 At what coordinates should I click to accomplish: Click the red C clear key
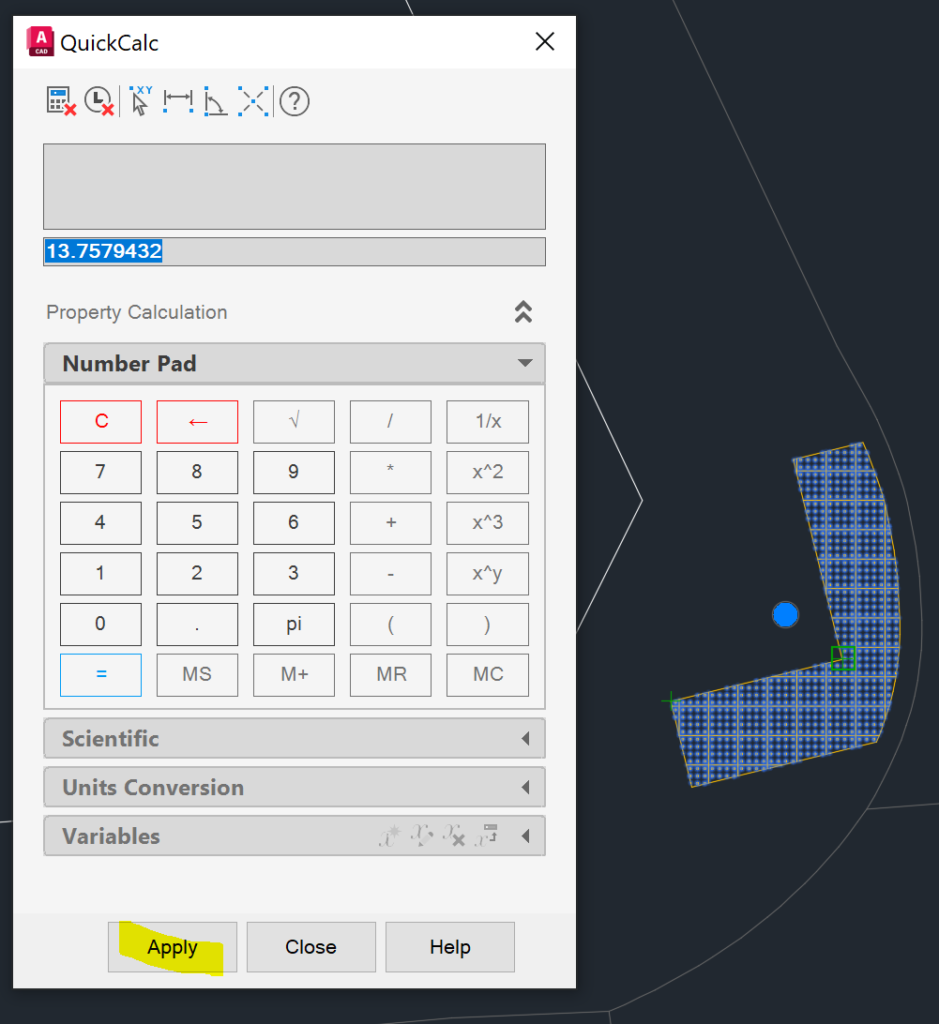101,422
